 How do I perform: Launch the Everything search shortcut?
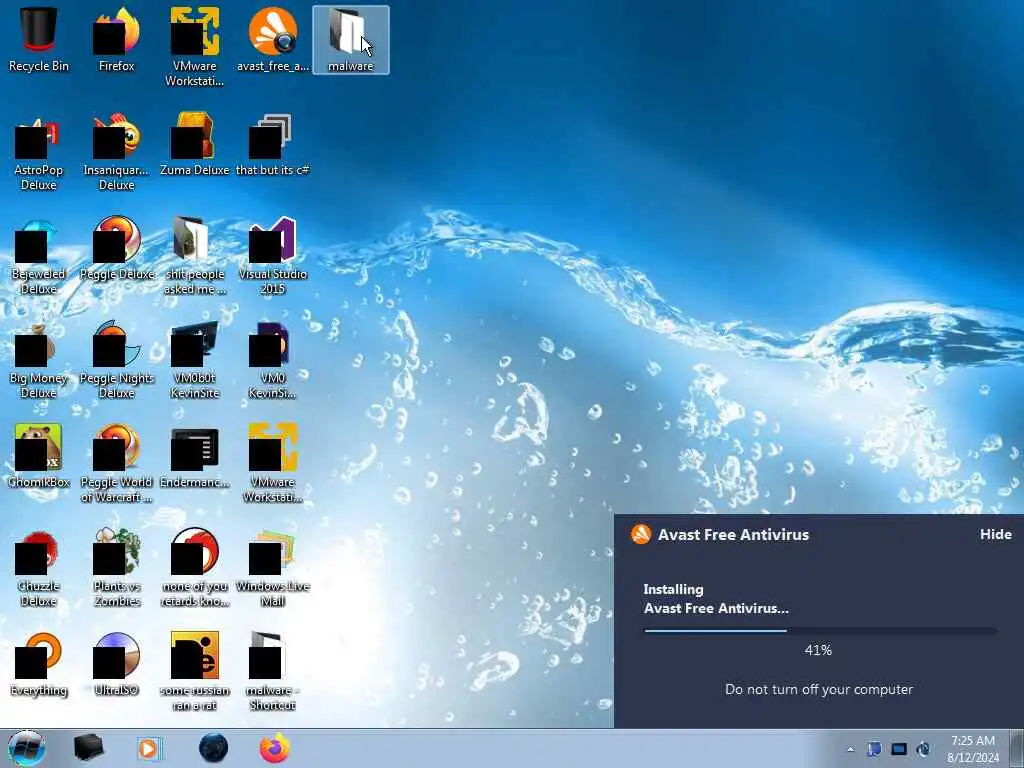(x=39, y=664)
